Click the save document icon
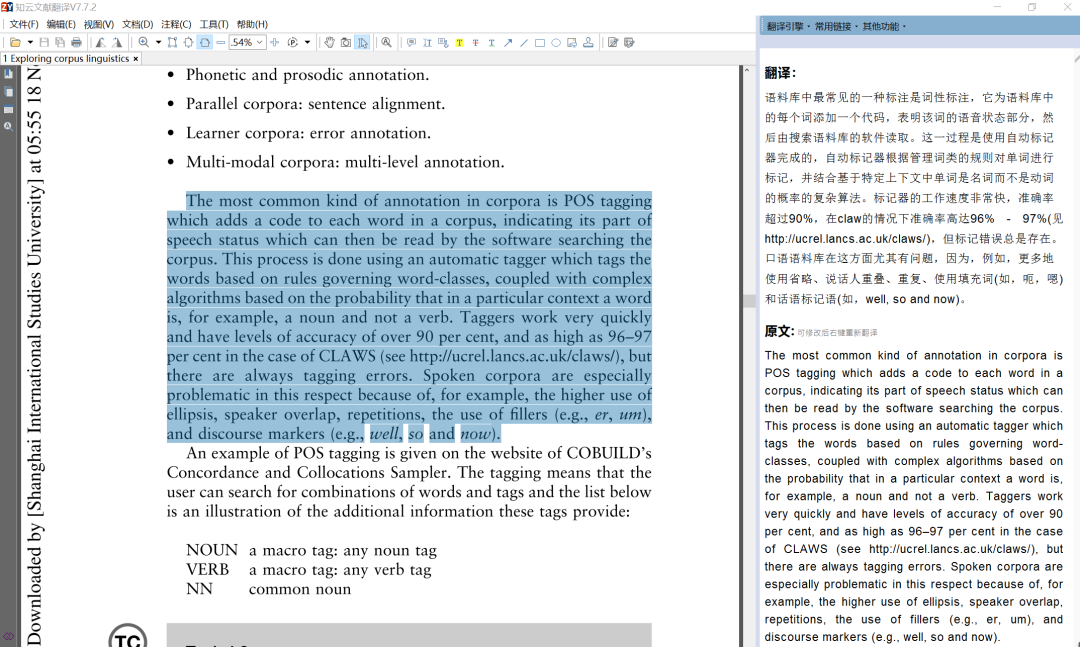The width and height of the screenshot is (1080, 647). (x=44, y=43)
